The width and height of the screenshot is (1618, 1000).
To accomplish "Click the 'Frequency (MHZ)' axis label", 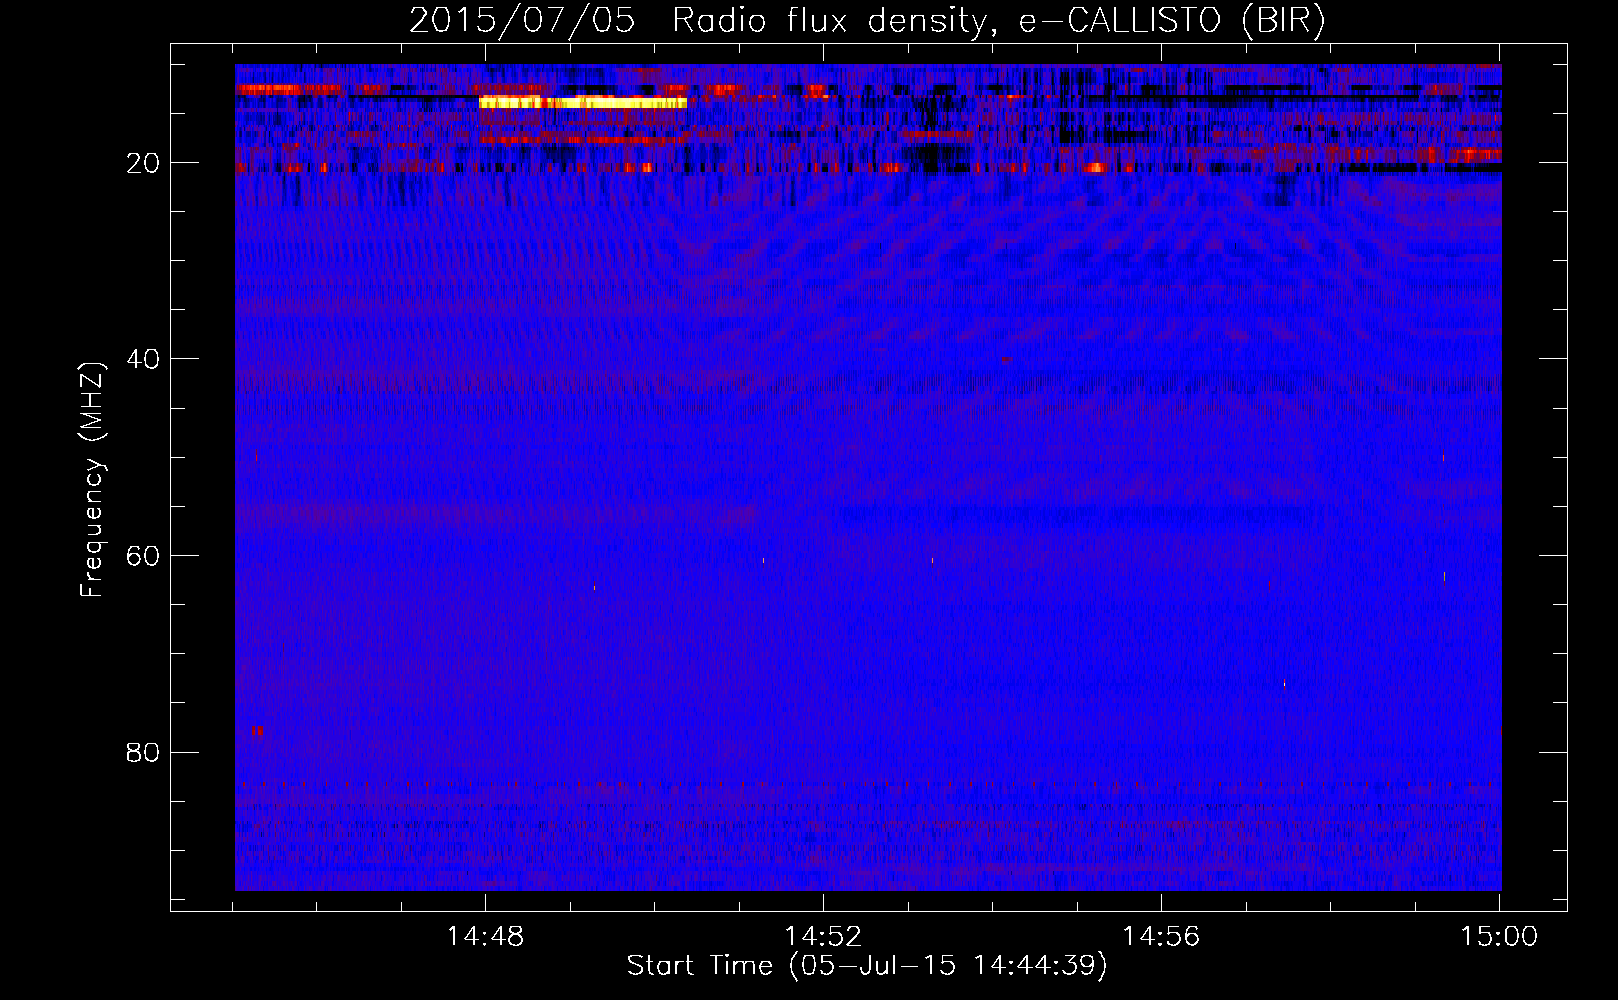I will (92, 480).
